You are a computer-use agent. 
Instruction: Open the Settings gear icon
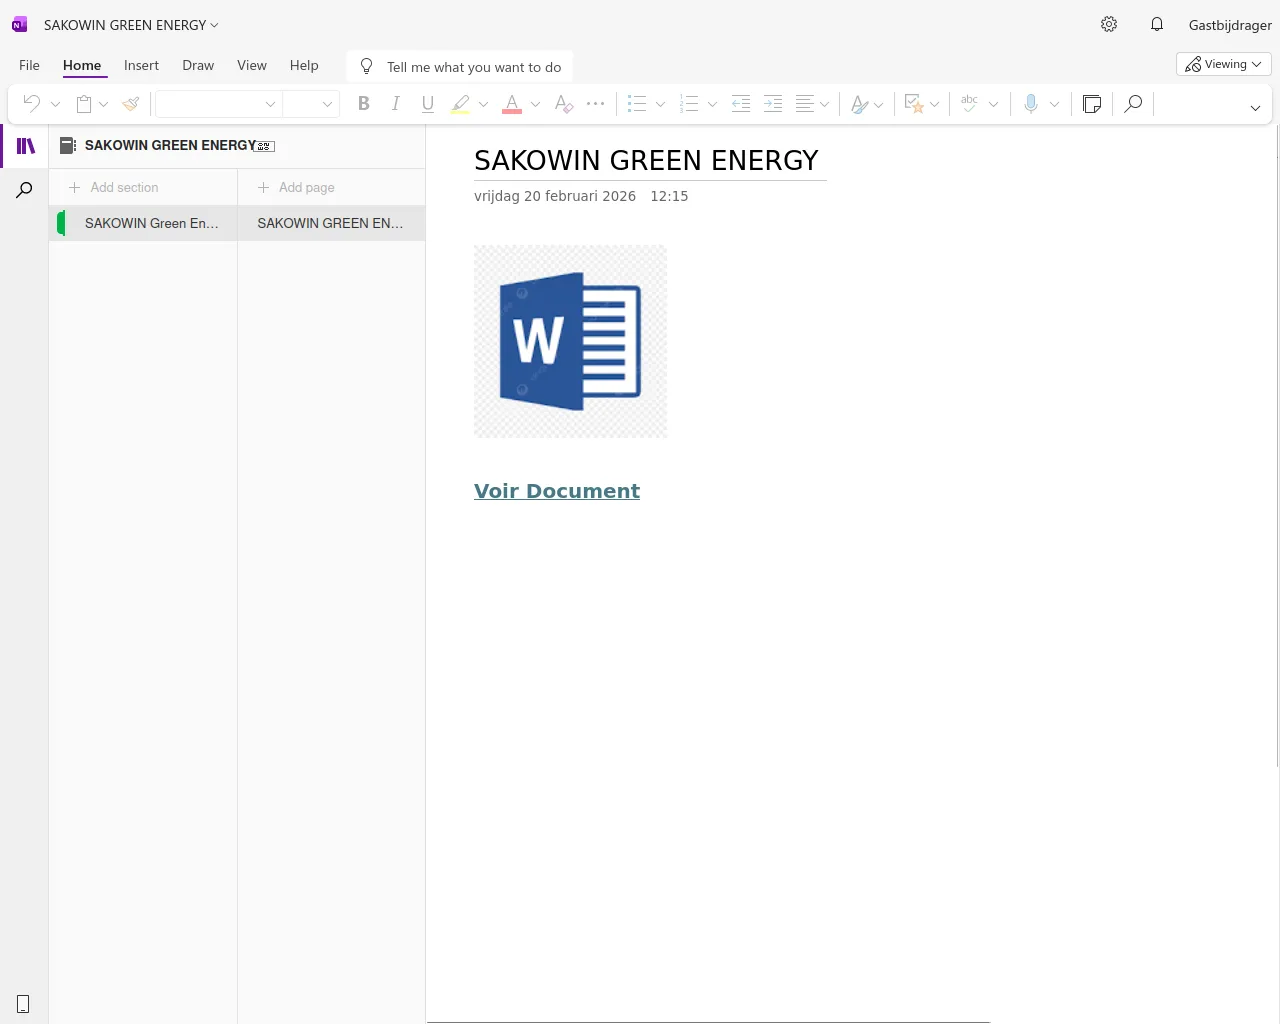click(1109, 25)
